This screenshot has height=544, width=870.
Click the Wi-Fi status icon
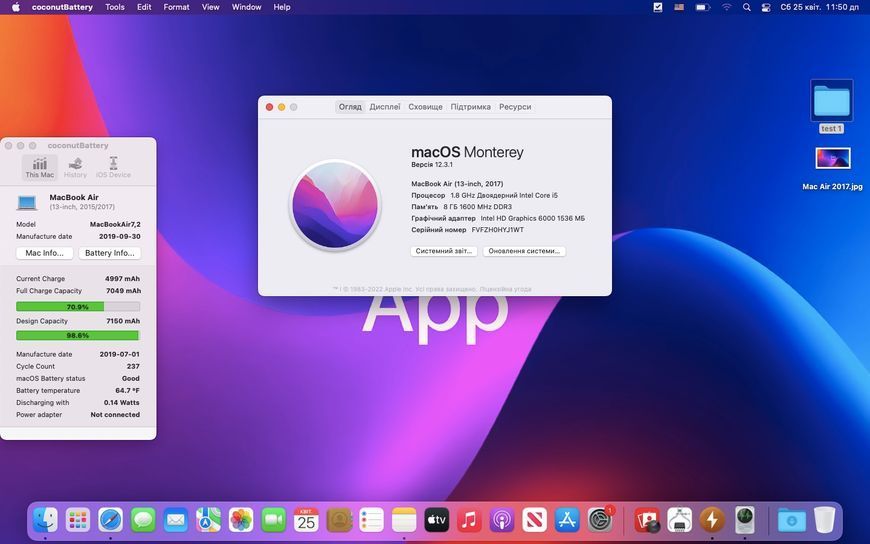click(x=726, y=7)
